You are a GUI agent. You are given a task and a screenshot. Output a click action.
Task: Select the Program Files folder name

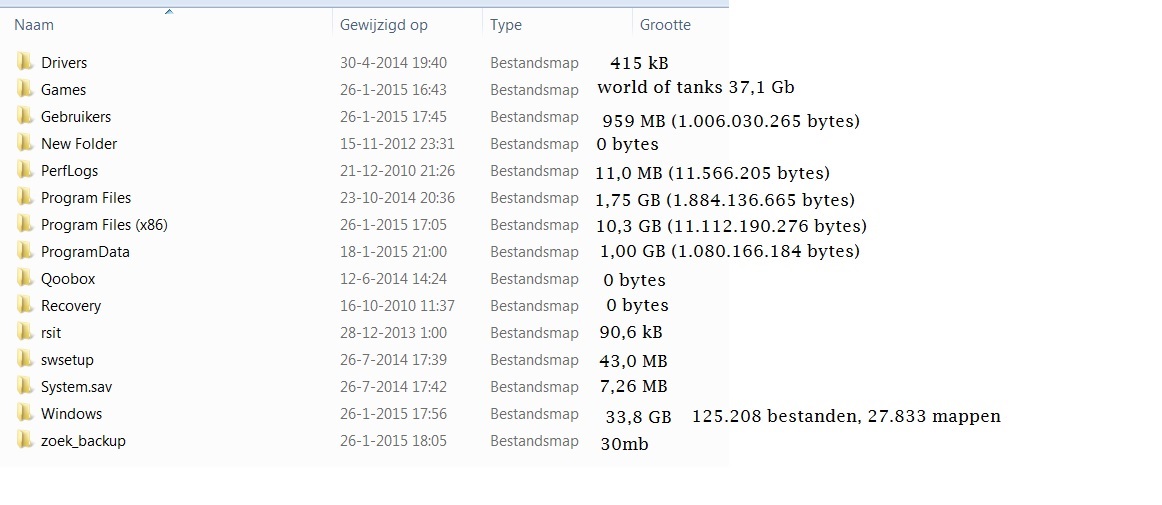tap(86, 198)
